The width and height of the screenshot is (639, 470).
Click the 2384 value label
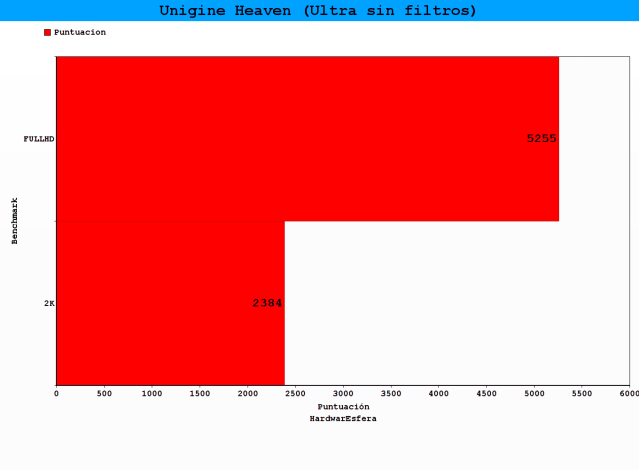coord(267,303)
